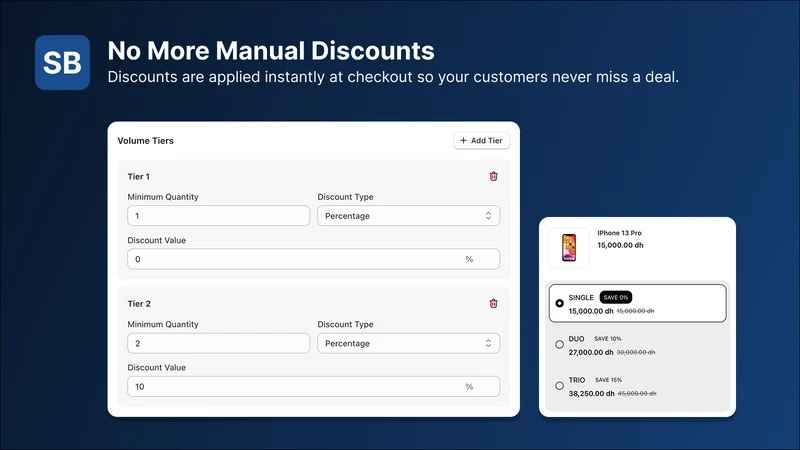
Task: Open Tier 1 Discount Type dropdown
Action: pyautogui.click(x=408, y=216)
